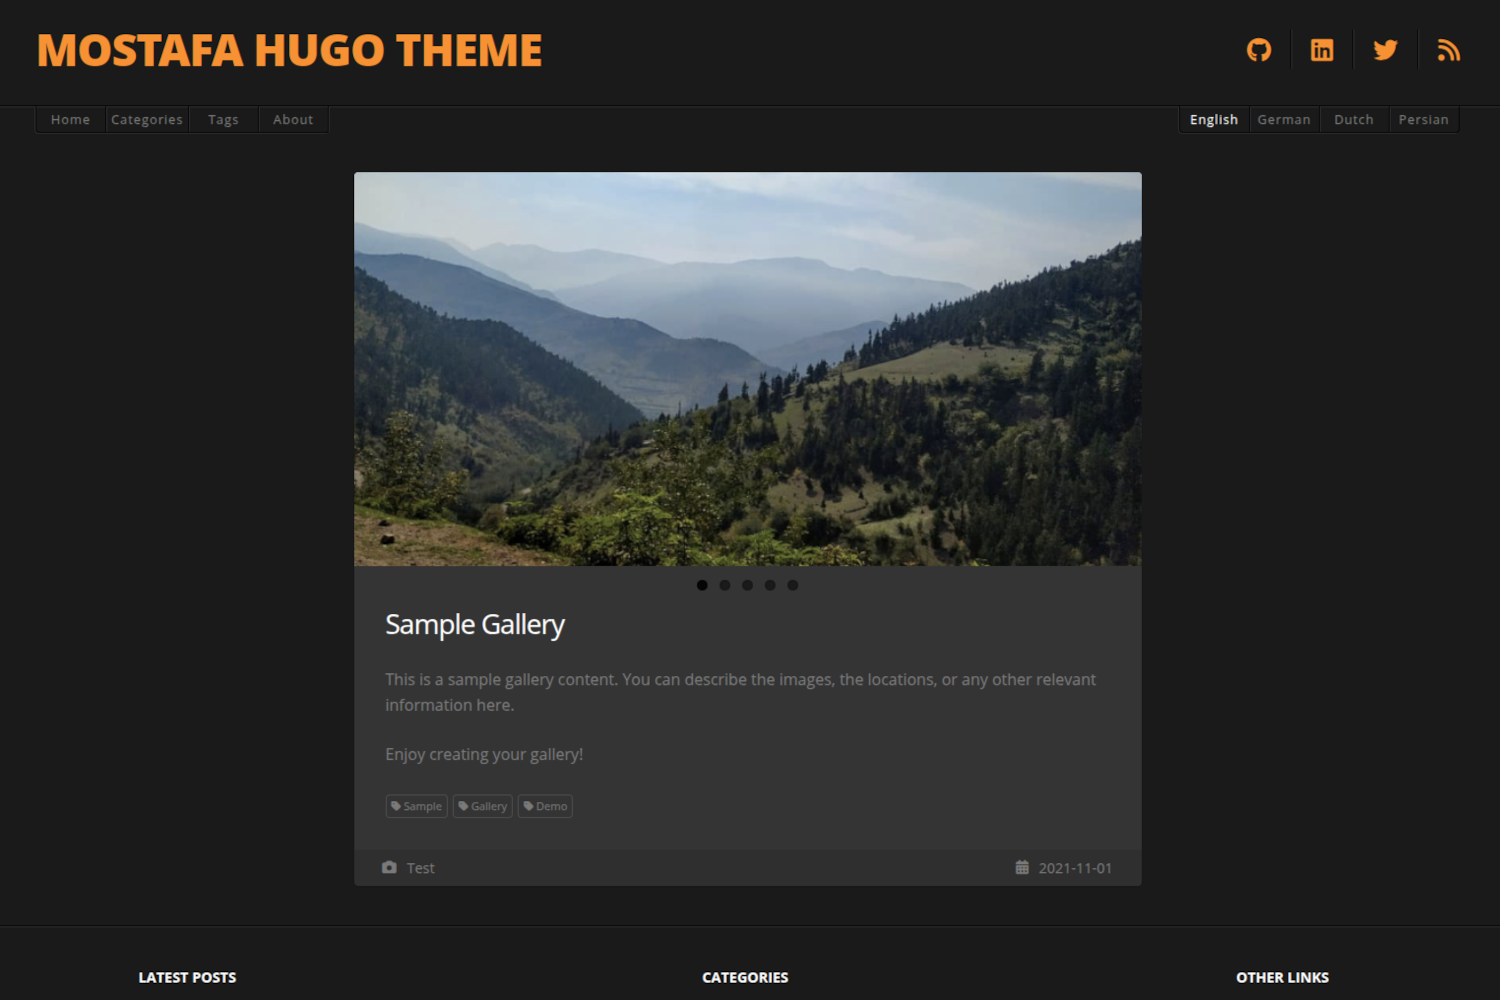Click the Gallery tag badge

pos(483,806)
